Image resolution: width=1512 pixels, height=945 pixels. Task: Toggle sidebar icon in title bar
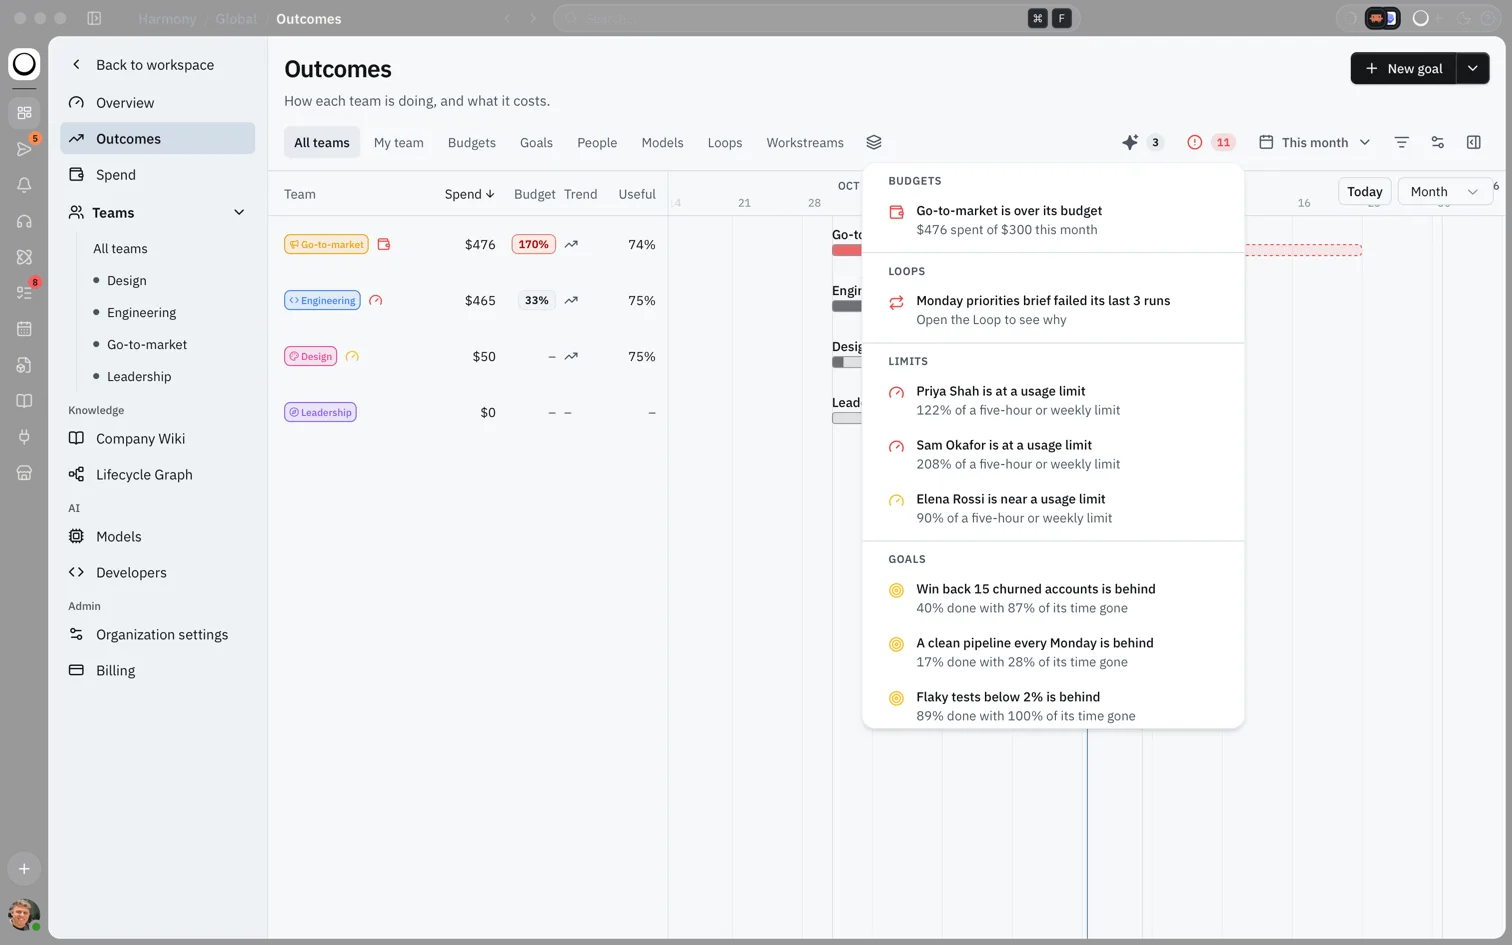[x=94, y=18]
